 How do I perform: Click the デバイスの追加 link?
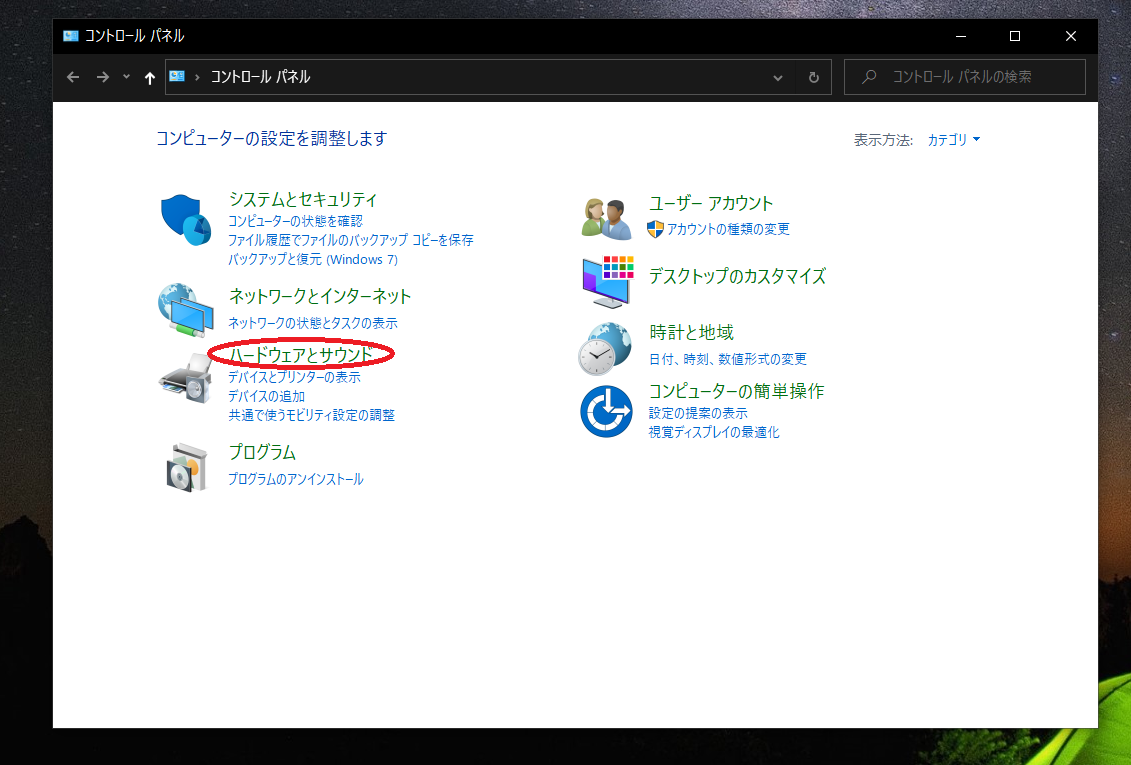[266, 397]
